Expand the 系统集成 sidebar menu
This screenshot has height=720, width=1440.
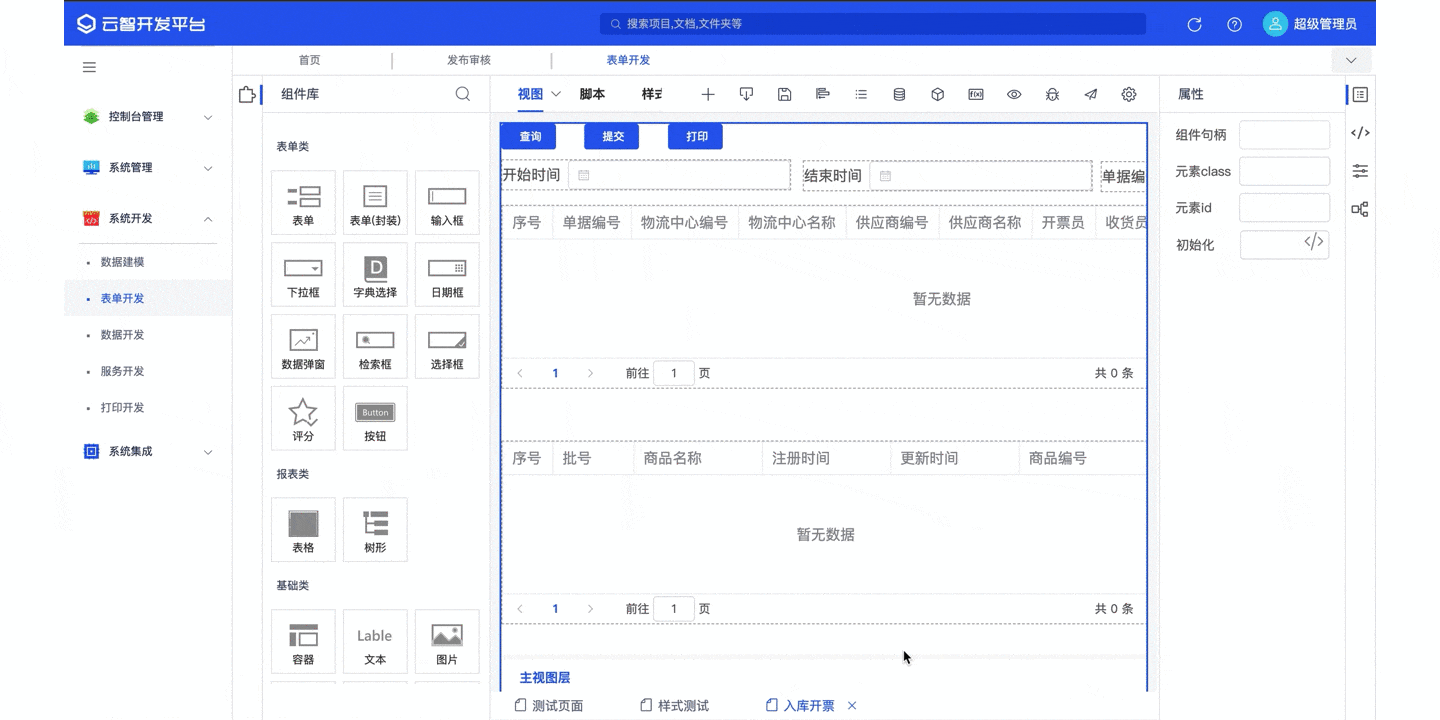(x=148, y=452)
